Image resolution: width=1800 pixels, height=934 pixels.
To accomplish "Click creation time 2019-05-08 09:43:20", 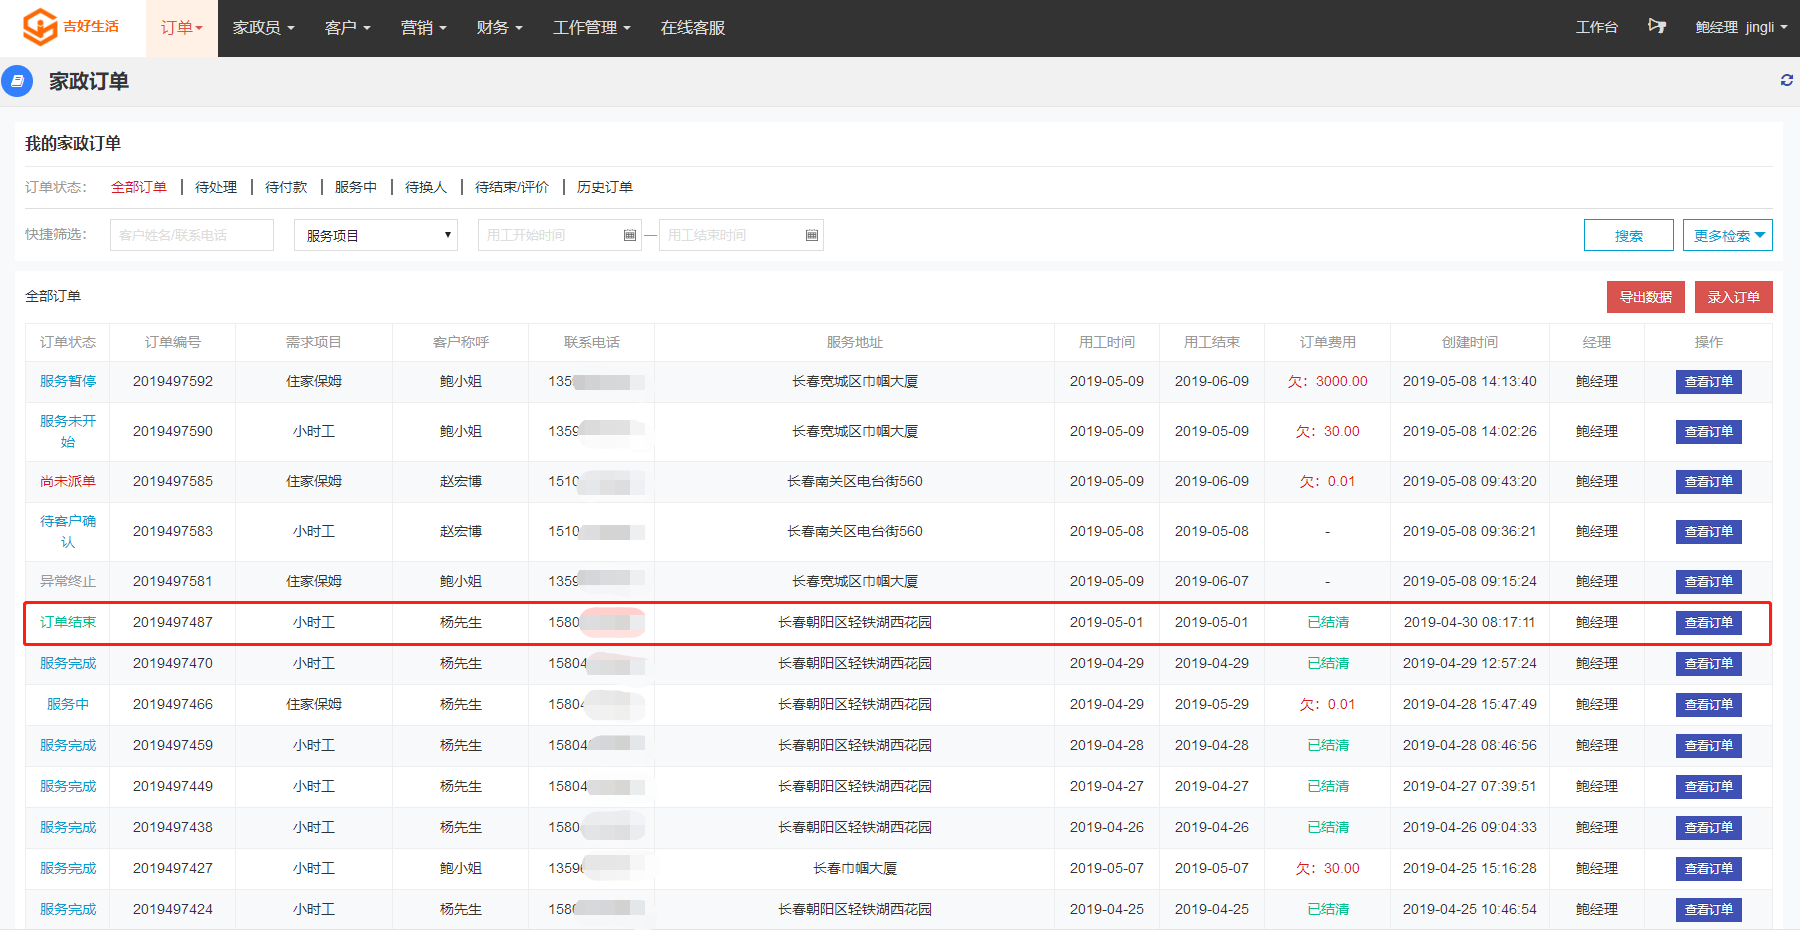I will click(1470, 481).
